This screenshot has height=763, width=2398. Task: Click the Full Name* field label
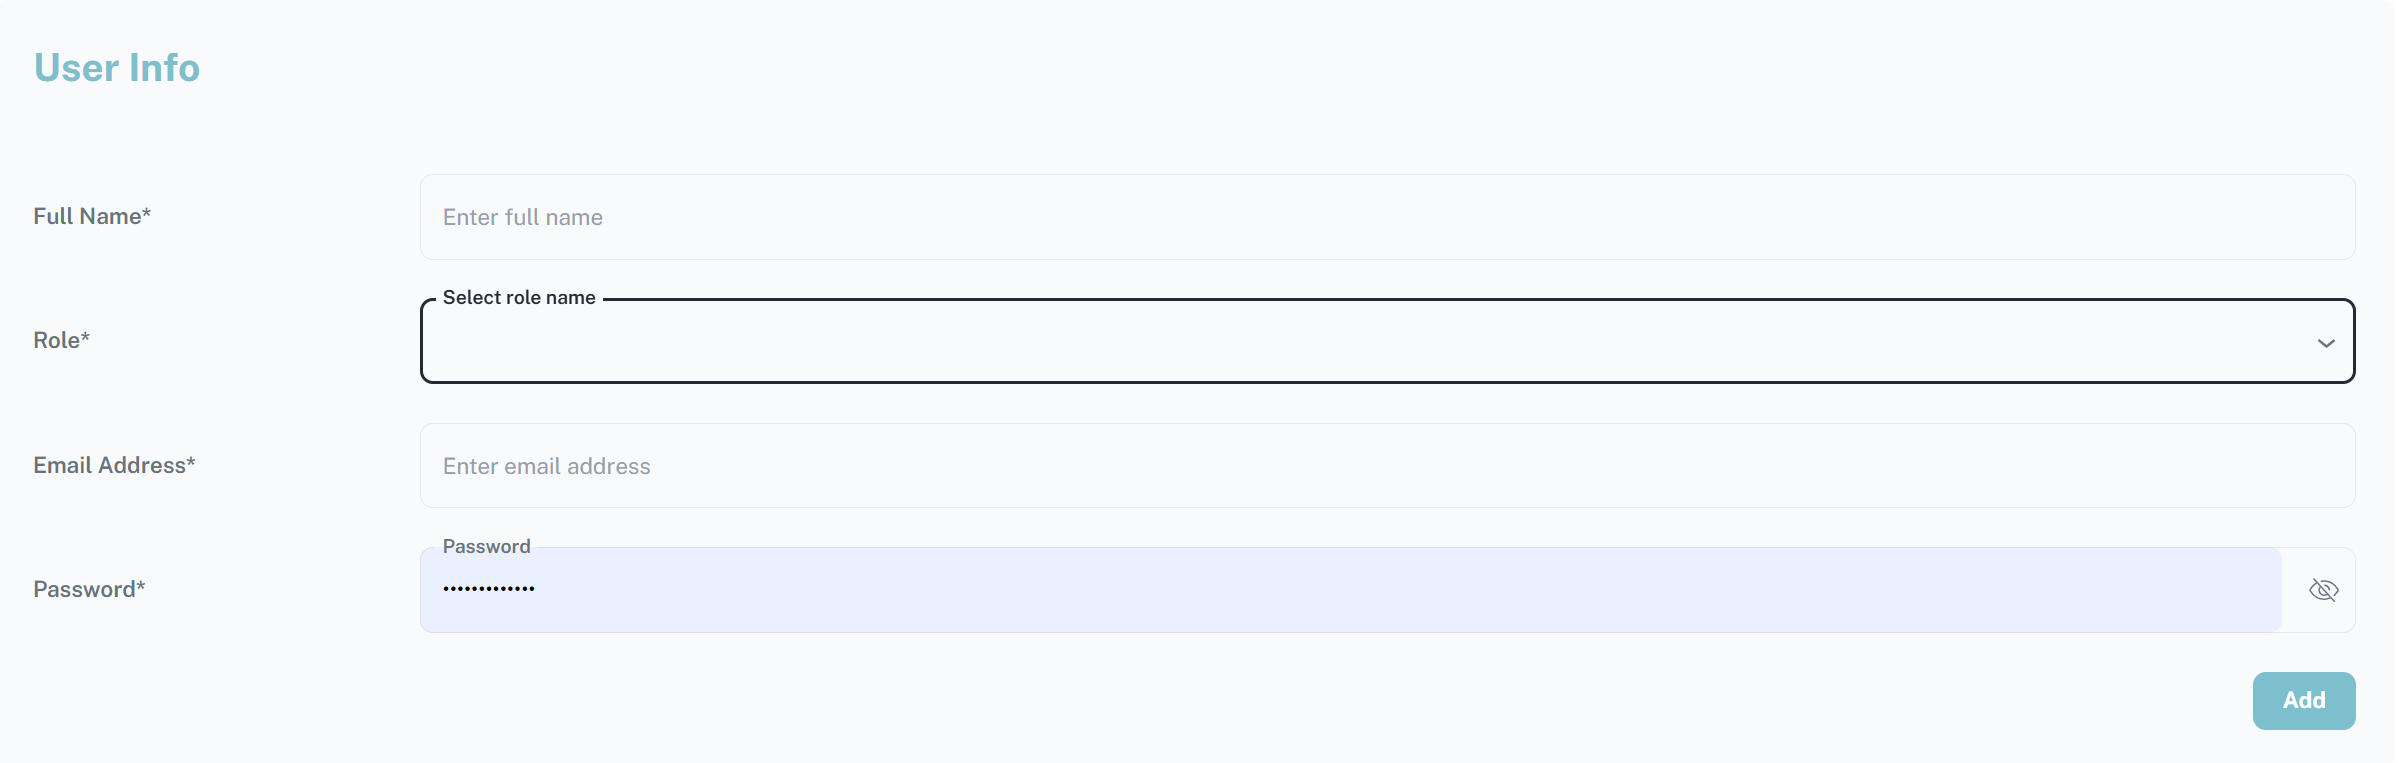(x=92, y=216)
